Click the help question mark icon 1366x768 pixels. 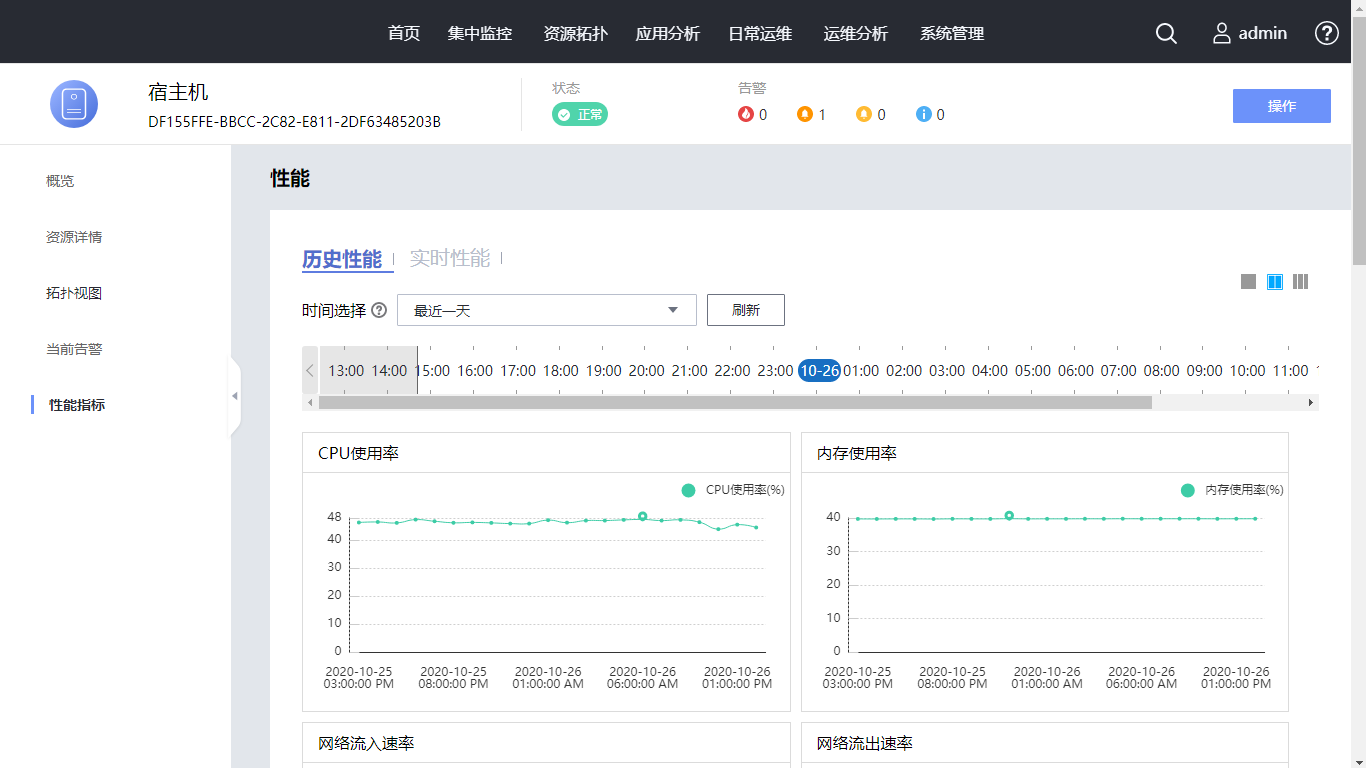(1326, 33)
